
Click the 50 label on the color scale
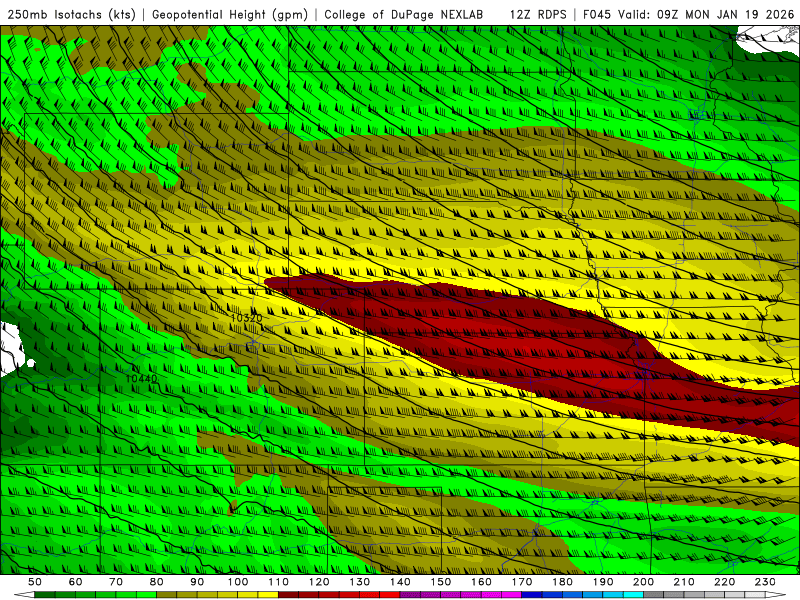34,582
